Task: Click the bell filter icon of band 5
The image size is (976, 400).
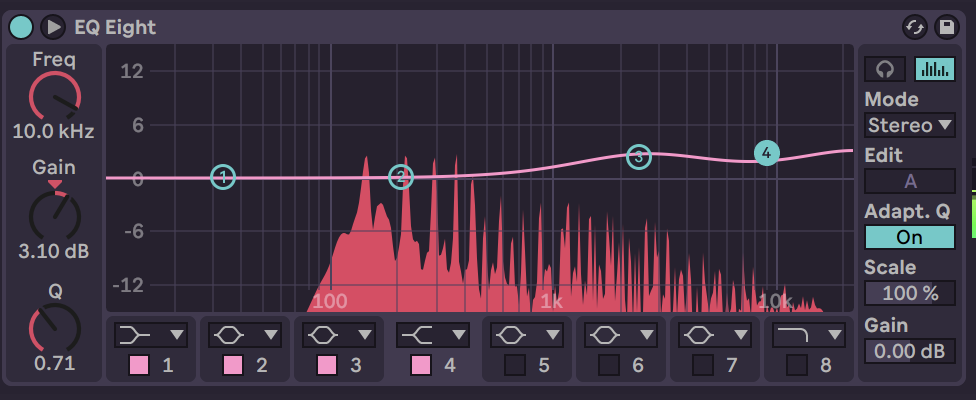Action: coord(510,335)
